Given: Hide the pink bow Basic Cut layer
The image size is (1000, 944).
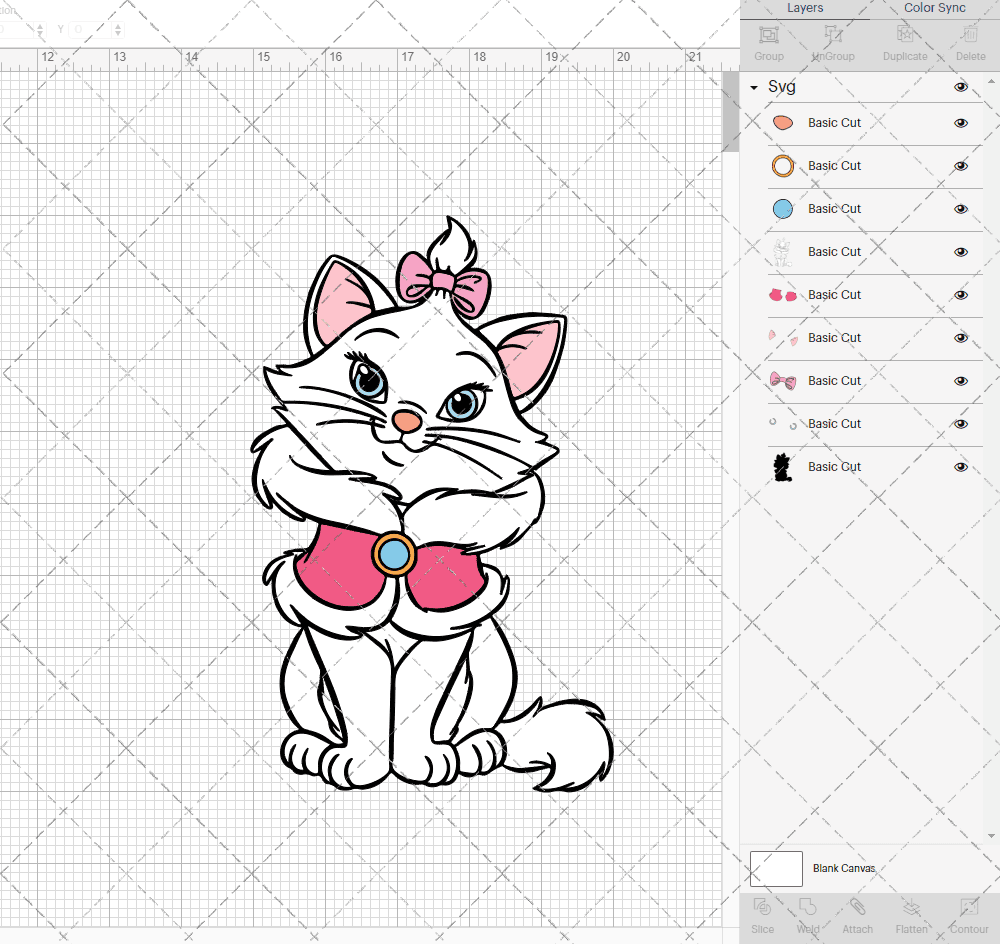Looking at the screenshot, I should click(x=961, y=381).
